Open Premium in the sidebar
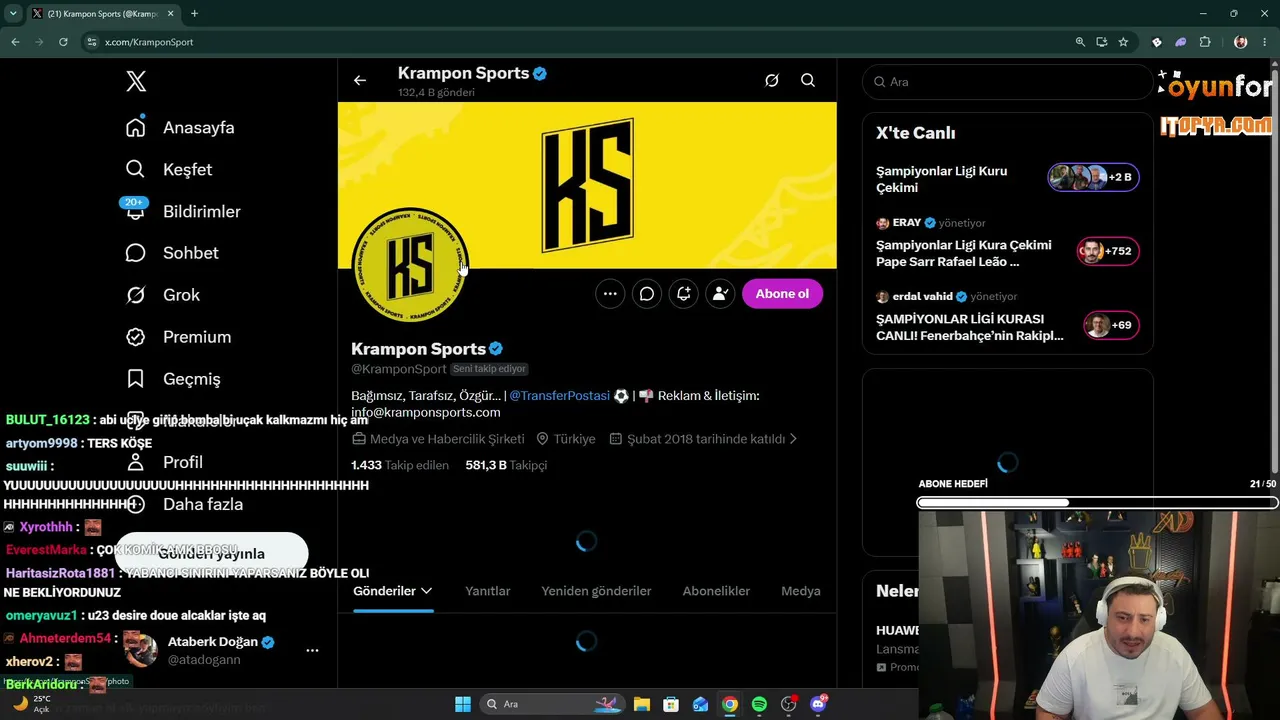The image size is (1280, 720). pos(178,337)
